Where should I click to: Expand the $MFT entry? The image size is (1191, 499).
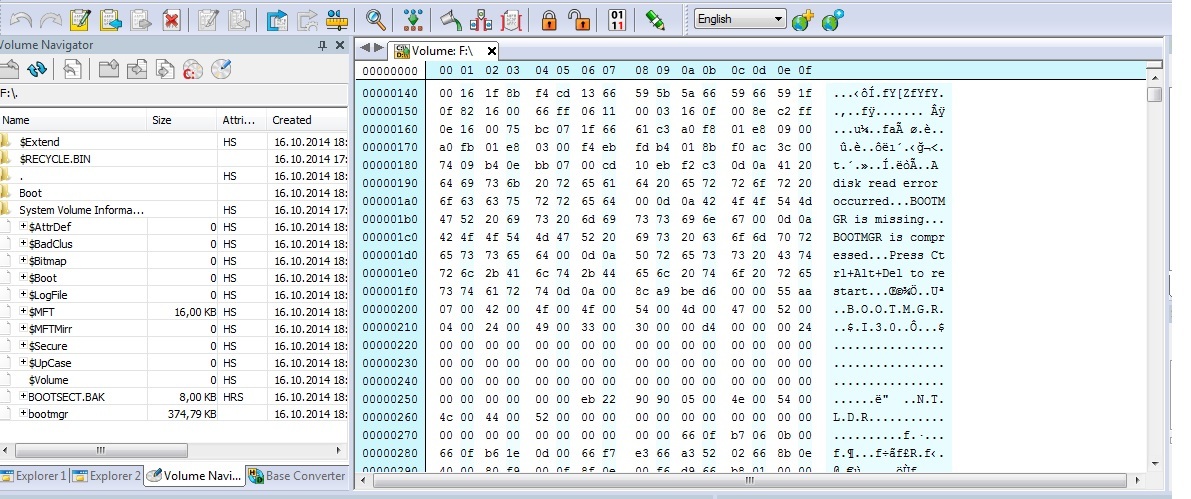tap(24, 311)
